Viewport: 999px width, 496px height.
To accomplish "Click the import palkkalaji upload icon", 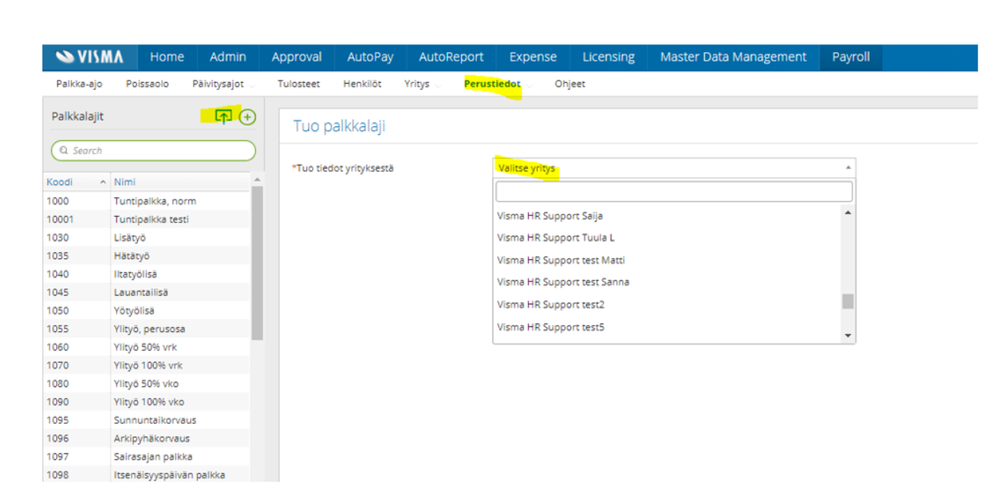I will pos(223,117).
